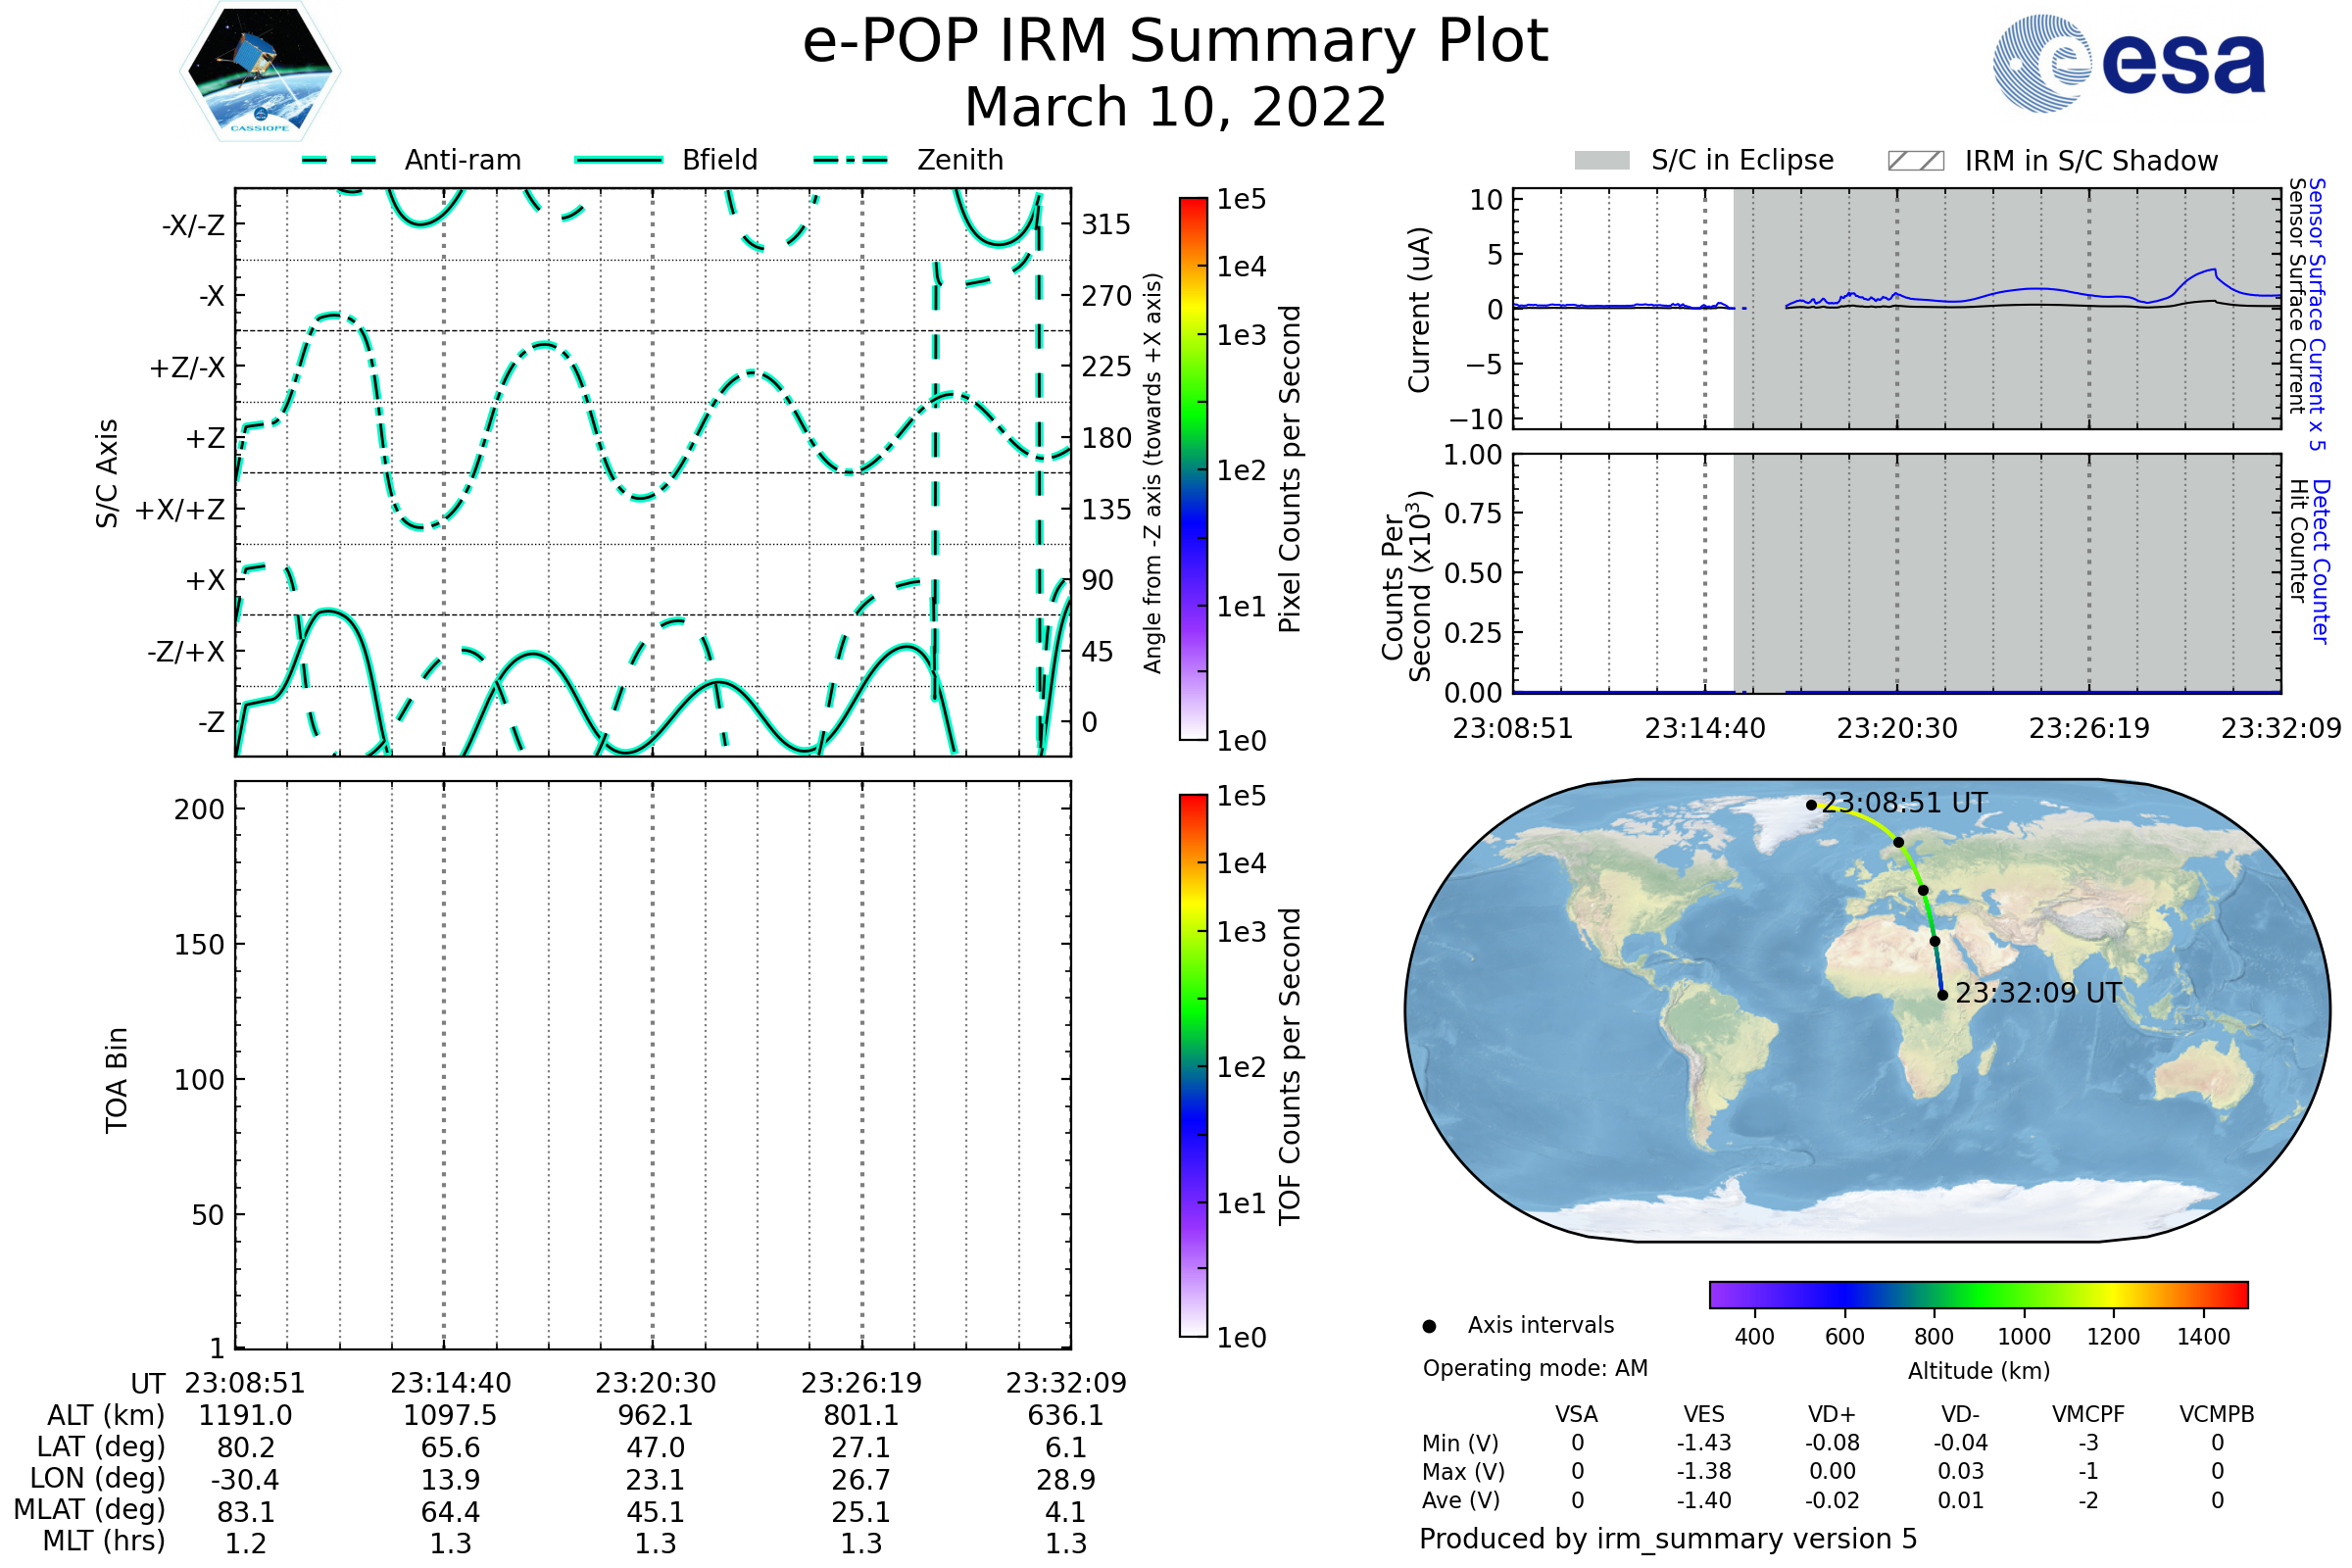This screenshot has height=1568, width=2352.
Task: Click the 23:32:09 UT end point on map
Action: (1942, 995)
